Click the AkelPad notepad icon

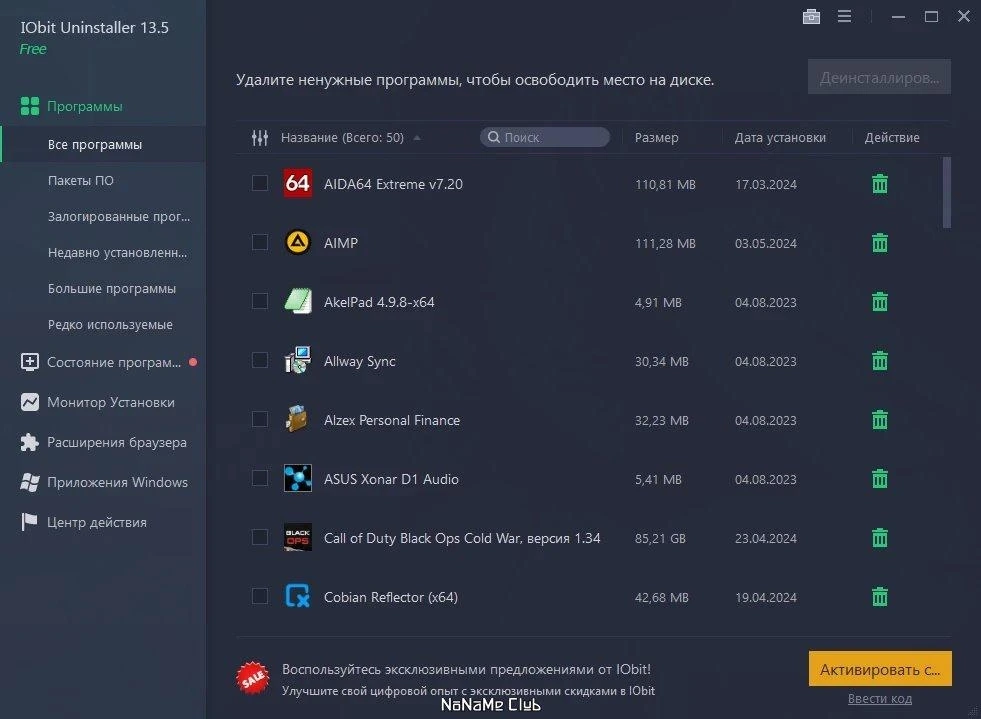tap(298, 301)
